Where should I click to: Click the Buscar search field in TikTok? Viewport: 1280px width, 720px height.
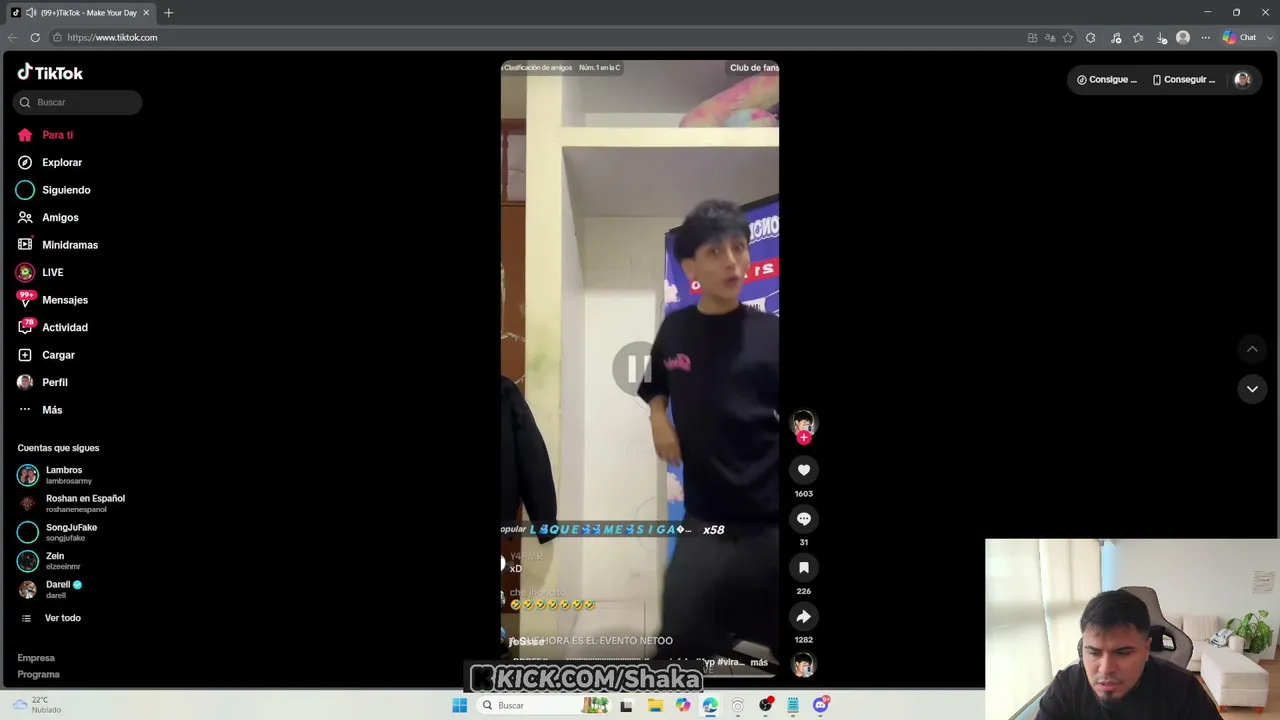(x=78, y=102)
